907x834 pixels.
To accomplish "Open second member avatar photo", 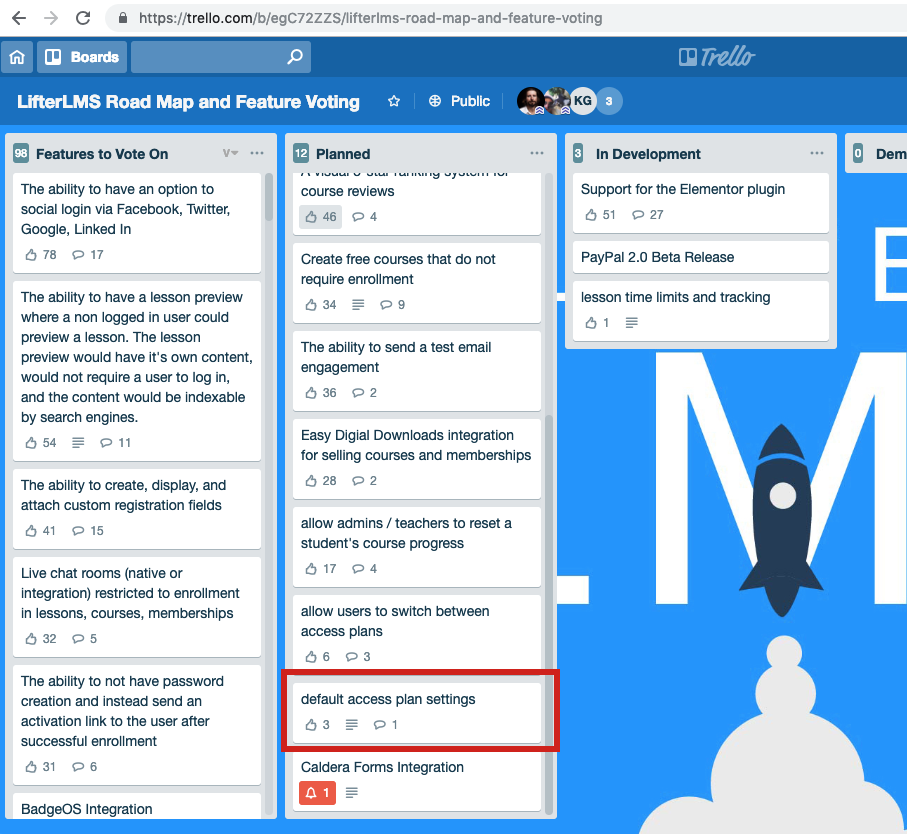I will pos(556,101).
